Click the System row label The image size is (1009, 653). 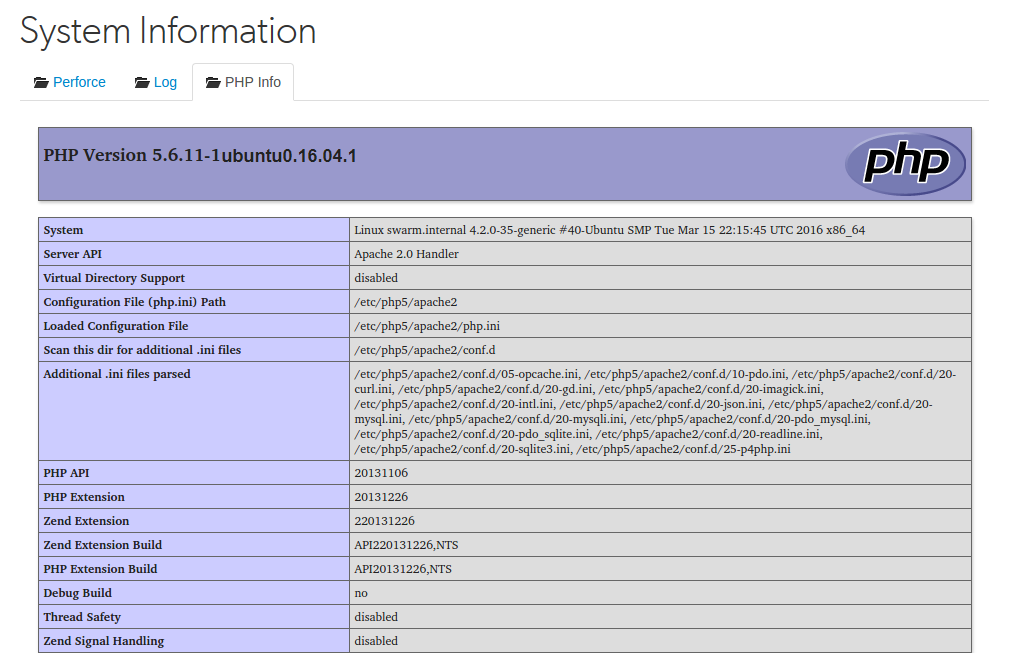(63, 230)
